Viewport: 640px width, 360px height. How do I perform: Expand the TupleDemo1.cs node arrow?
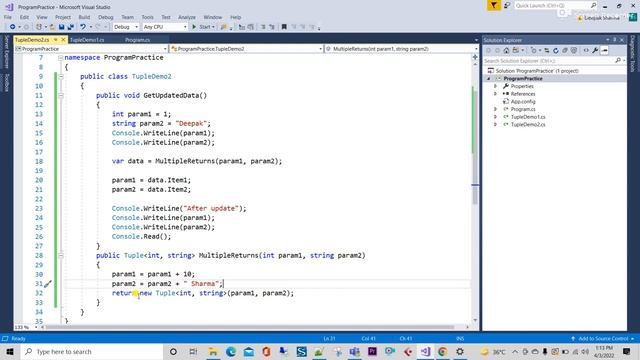[x=496, y=117]
